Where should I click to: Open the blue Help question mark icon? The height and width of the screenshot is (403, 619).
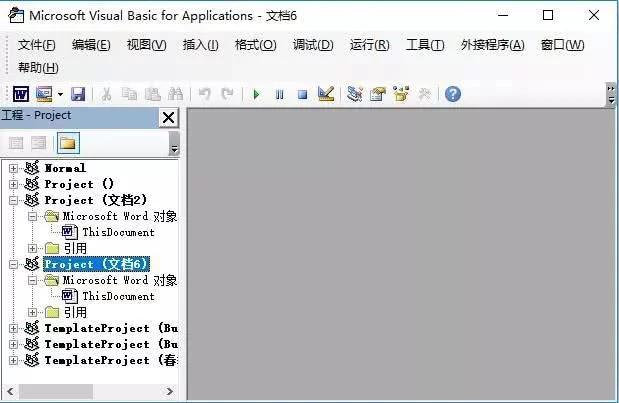coord(453,94)
